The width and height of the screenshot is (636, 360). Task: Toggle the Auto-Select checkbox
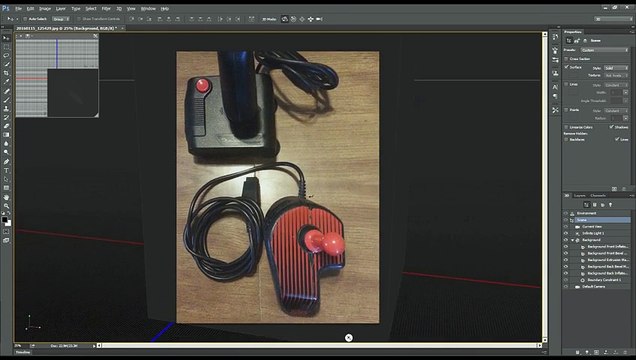[25, 19]
